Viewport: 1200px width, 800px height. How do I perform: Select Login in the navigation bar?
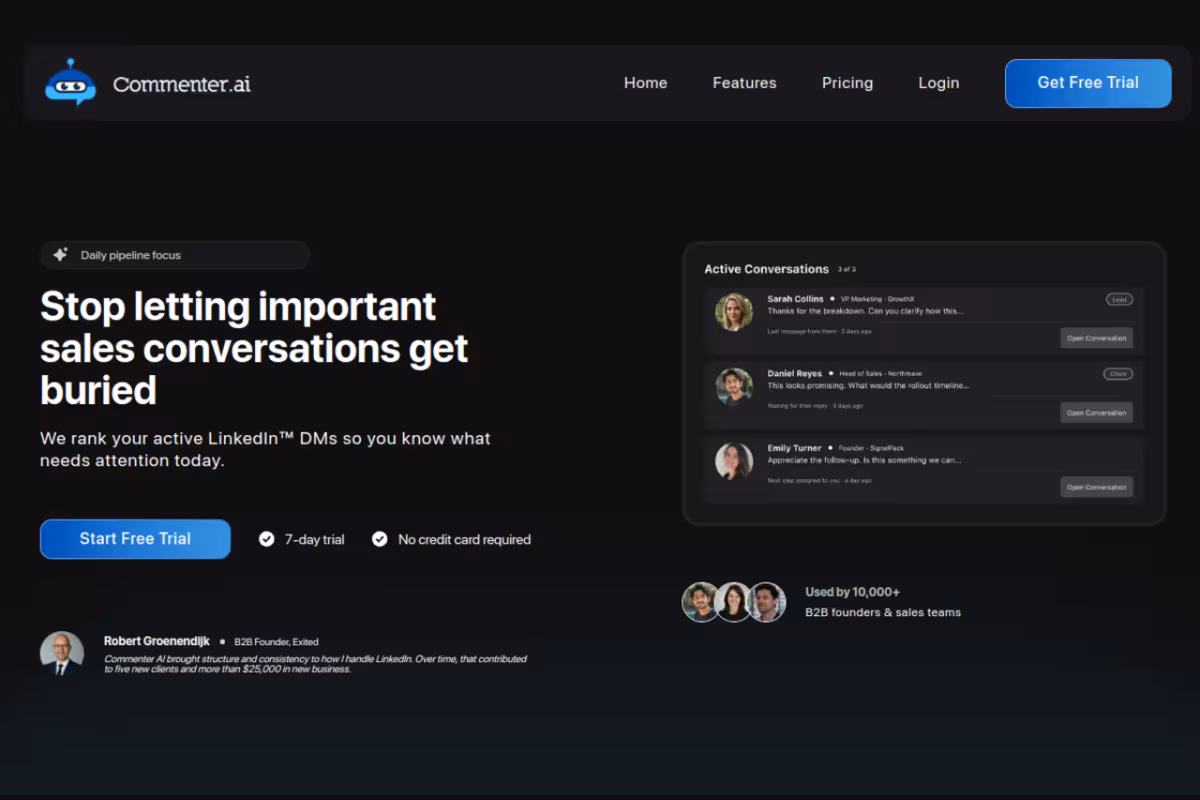(939, 83)
